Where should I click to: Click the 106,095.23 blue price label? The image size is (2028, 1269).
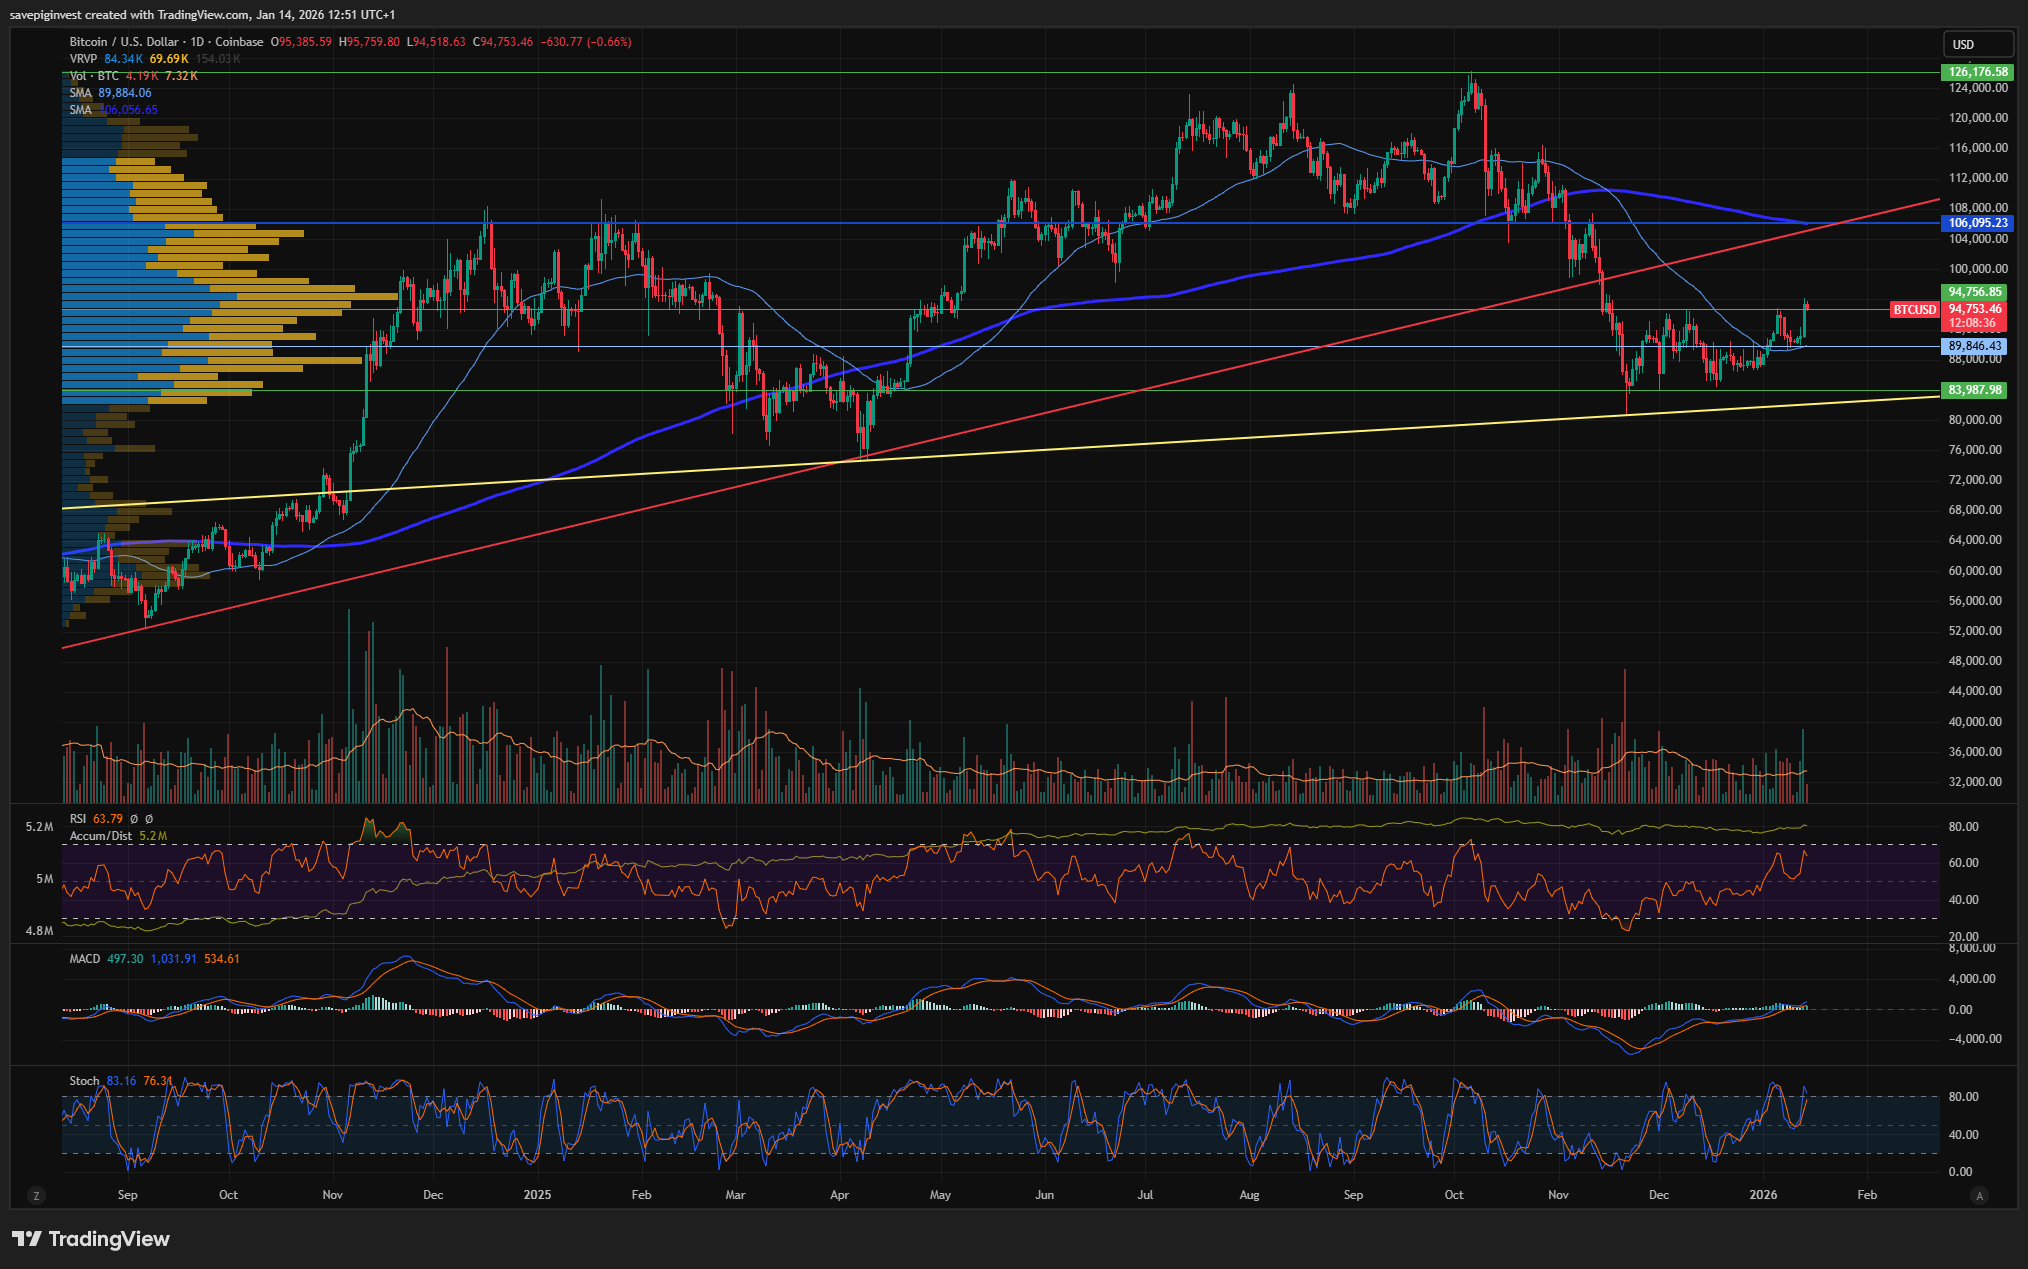click(x=1977, y=223)
